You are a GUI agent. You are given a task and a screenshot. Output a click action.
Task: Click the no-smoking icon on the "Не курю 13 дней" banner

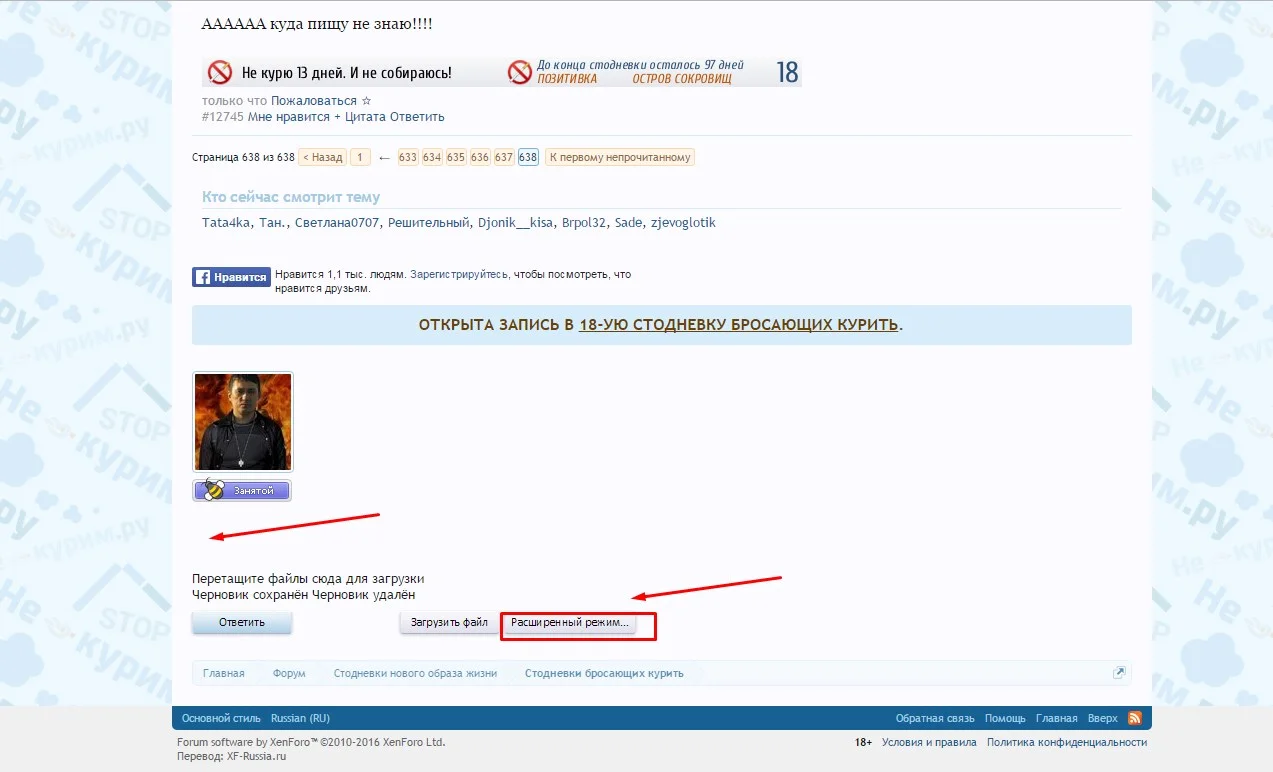[x=217, y=71]
